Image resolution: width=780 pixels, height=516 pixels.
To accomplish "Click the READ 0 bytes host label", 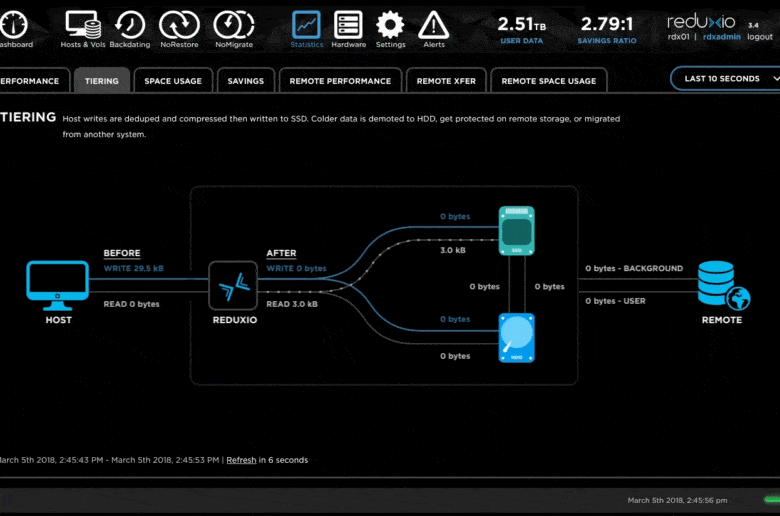I will click(131, 304).
